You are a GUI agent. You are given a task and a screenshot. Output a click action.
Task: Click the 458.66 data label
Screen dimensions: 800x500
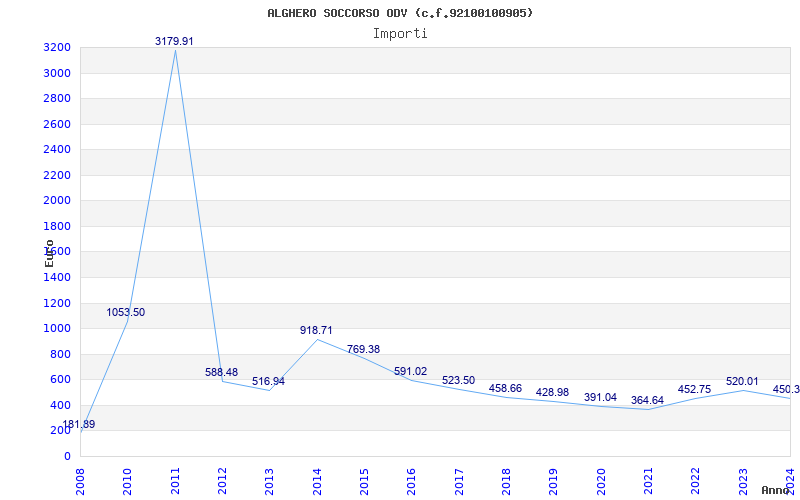tap(505, 389)
